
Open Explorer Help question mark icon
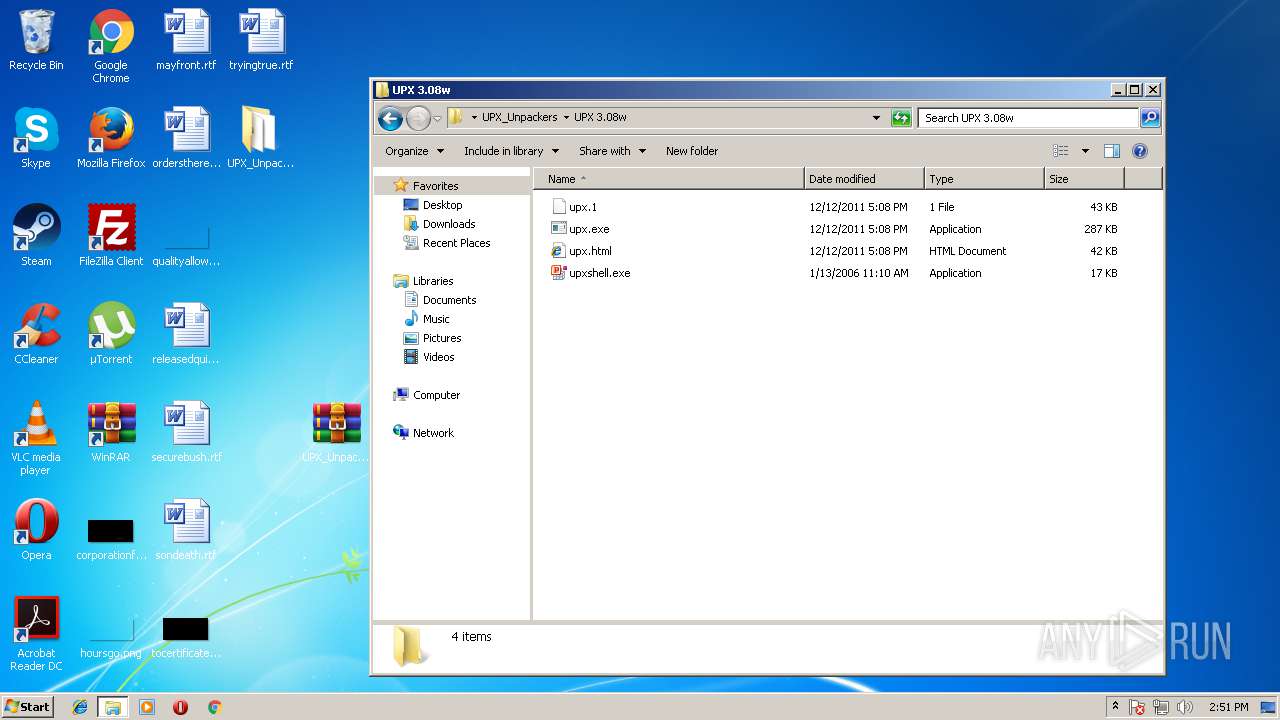point(1140,151)
